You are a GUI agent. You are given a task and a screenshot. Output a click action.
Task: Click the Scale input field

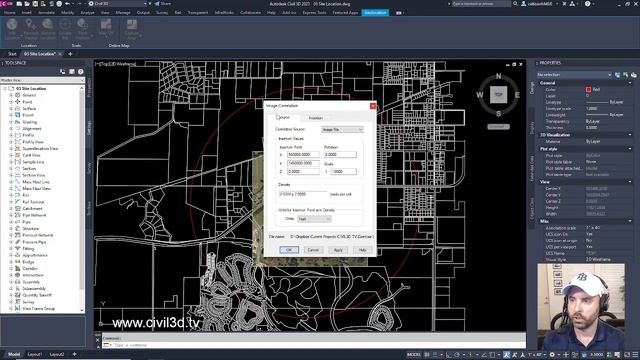pyautogui.click(x=343, y=172)
